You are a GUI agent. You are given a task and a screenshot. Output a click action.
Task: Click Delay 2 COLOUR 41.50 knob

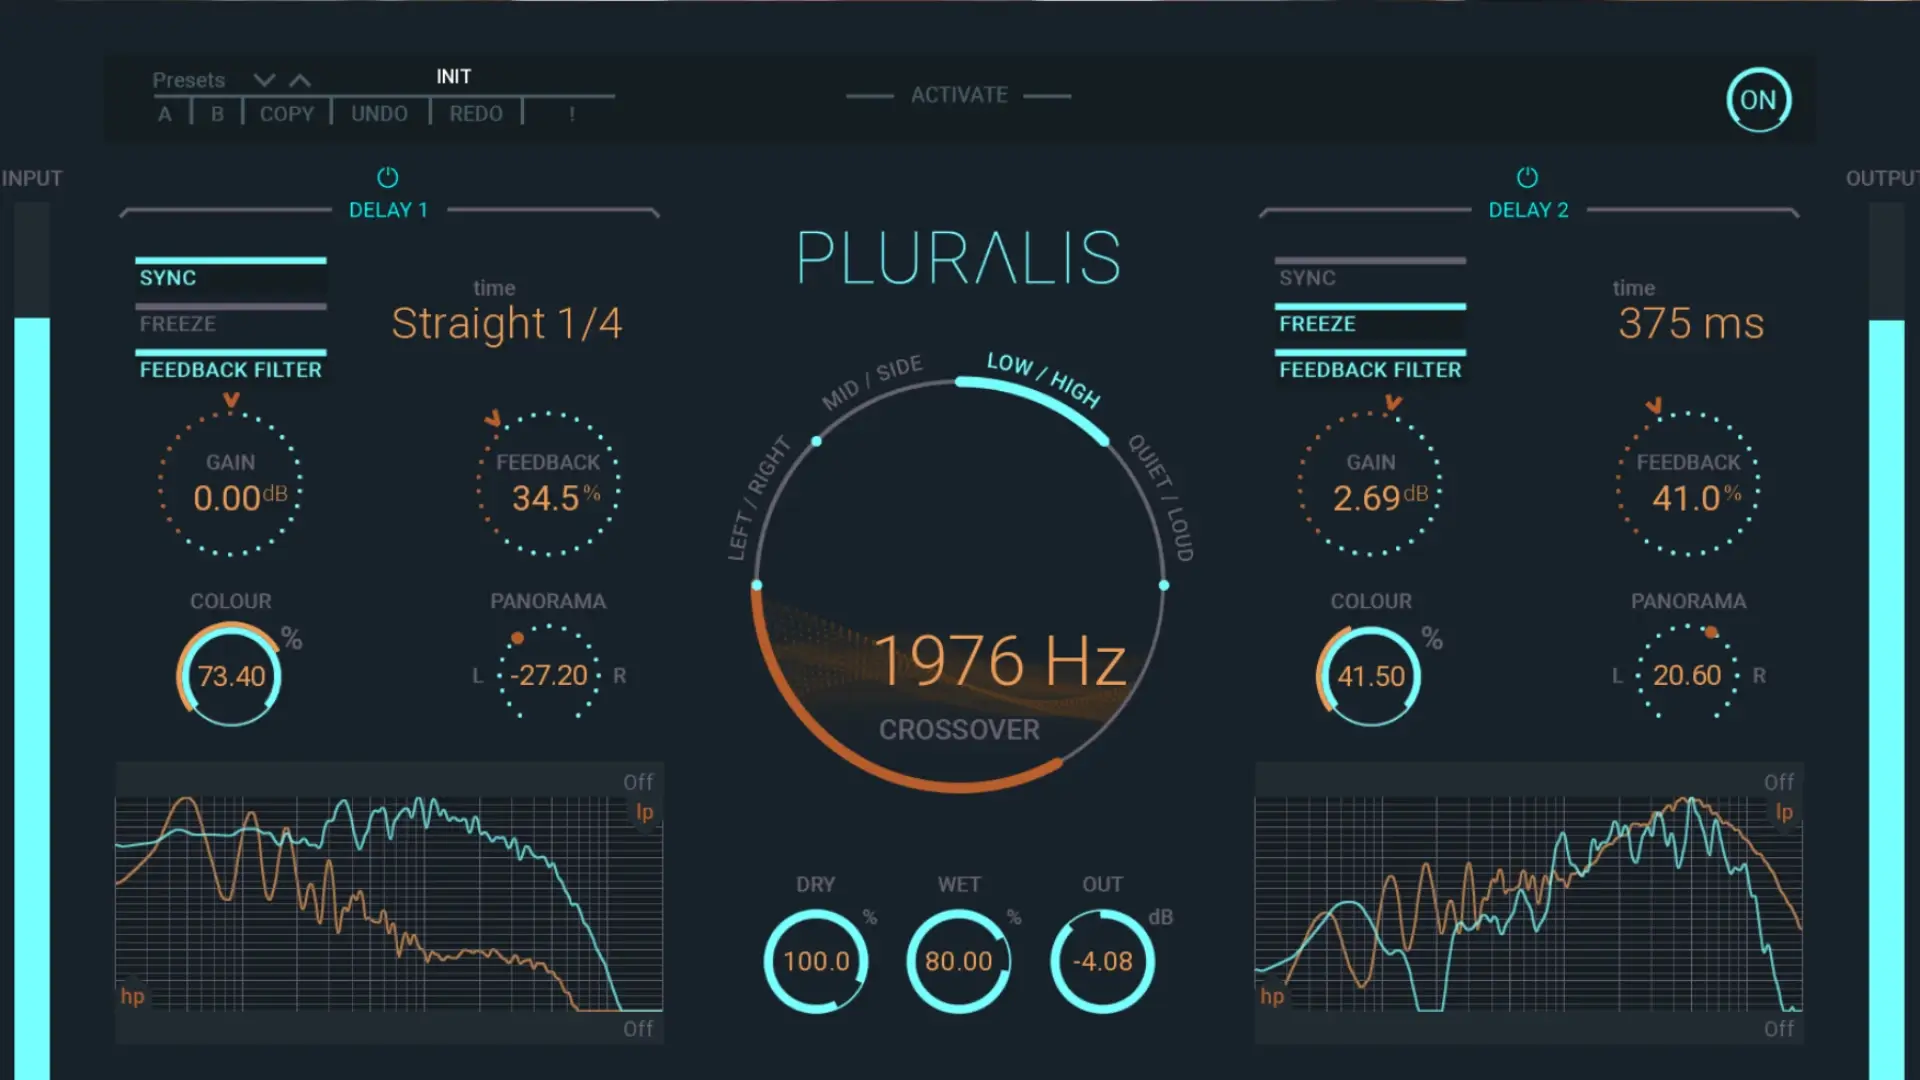1370,675
